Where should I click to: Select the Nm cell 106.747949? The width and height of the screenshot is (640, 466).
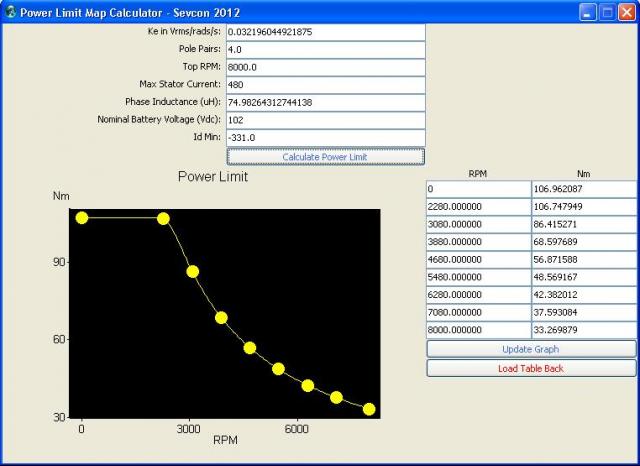click(584, 207)
